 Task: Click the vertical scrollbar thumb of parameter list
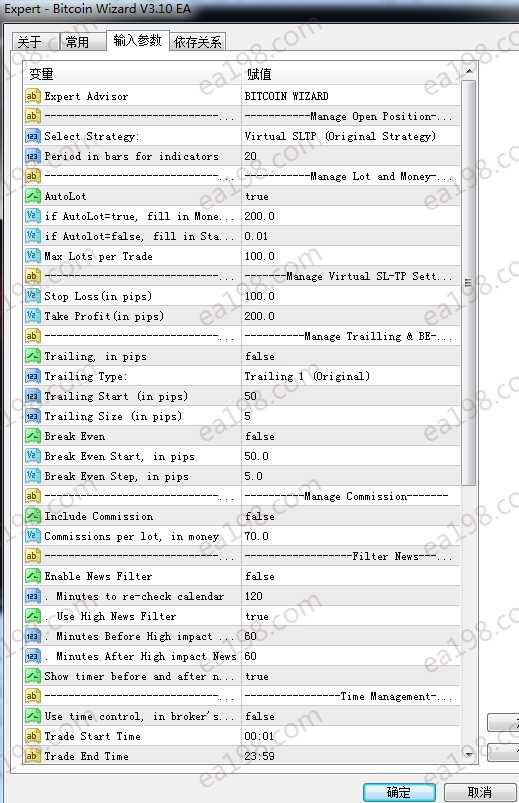click(468, 282)
